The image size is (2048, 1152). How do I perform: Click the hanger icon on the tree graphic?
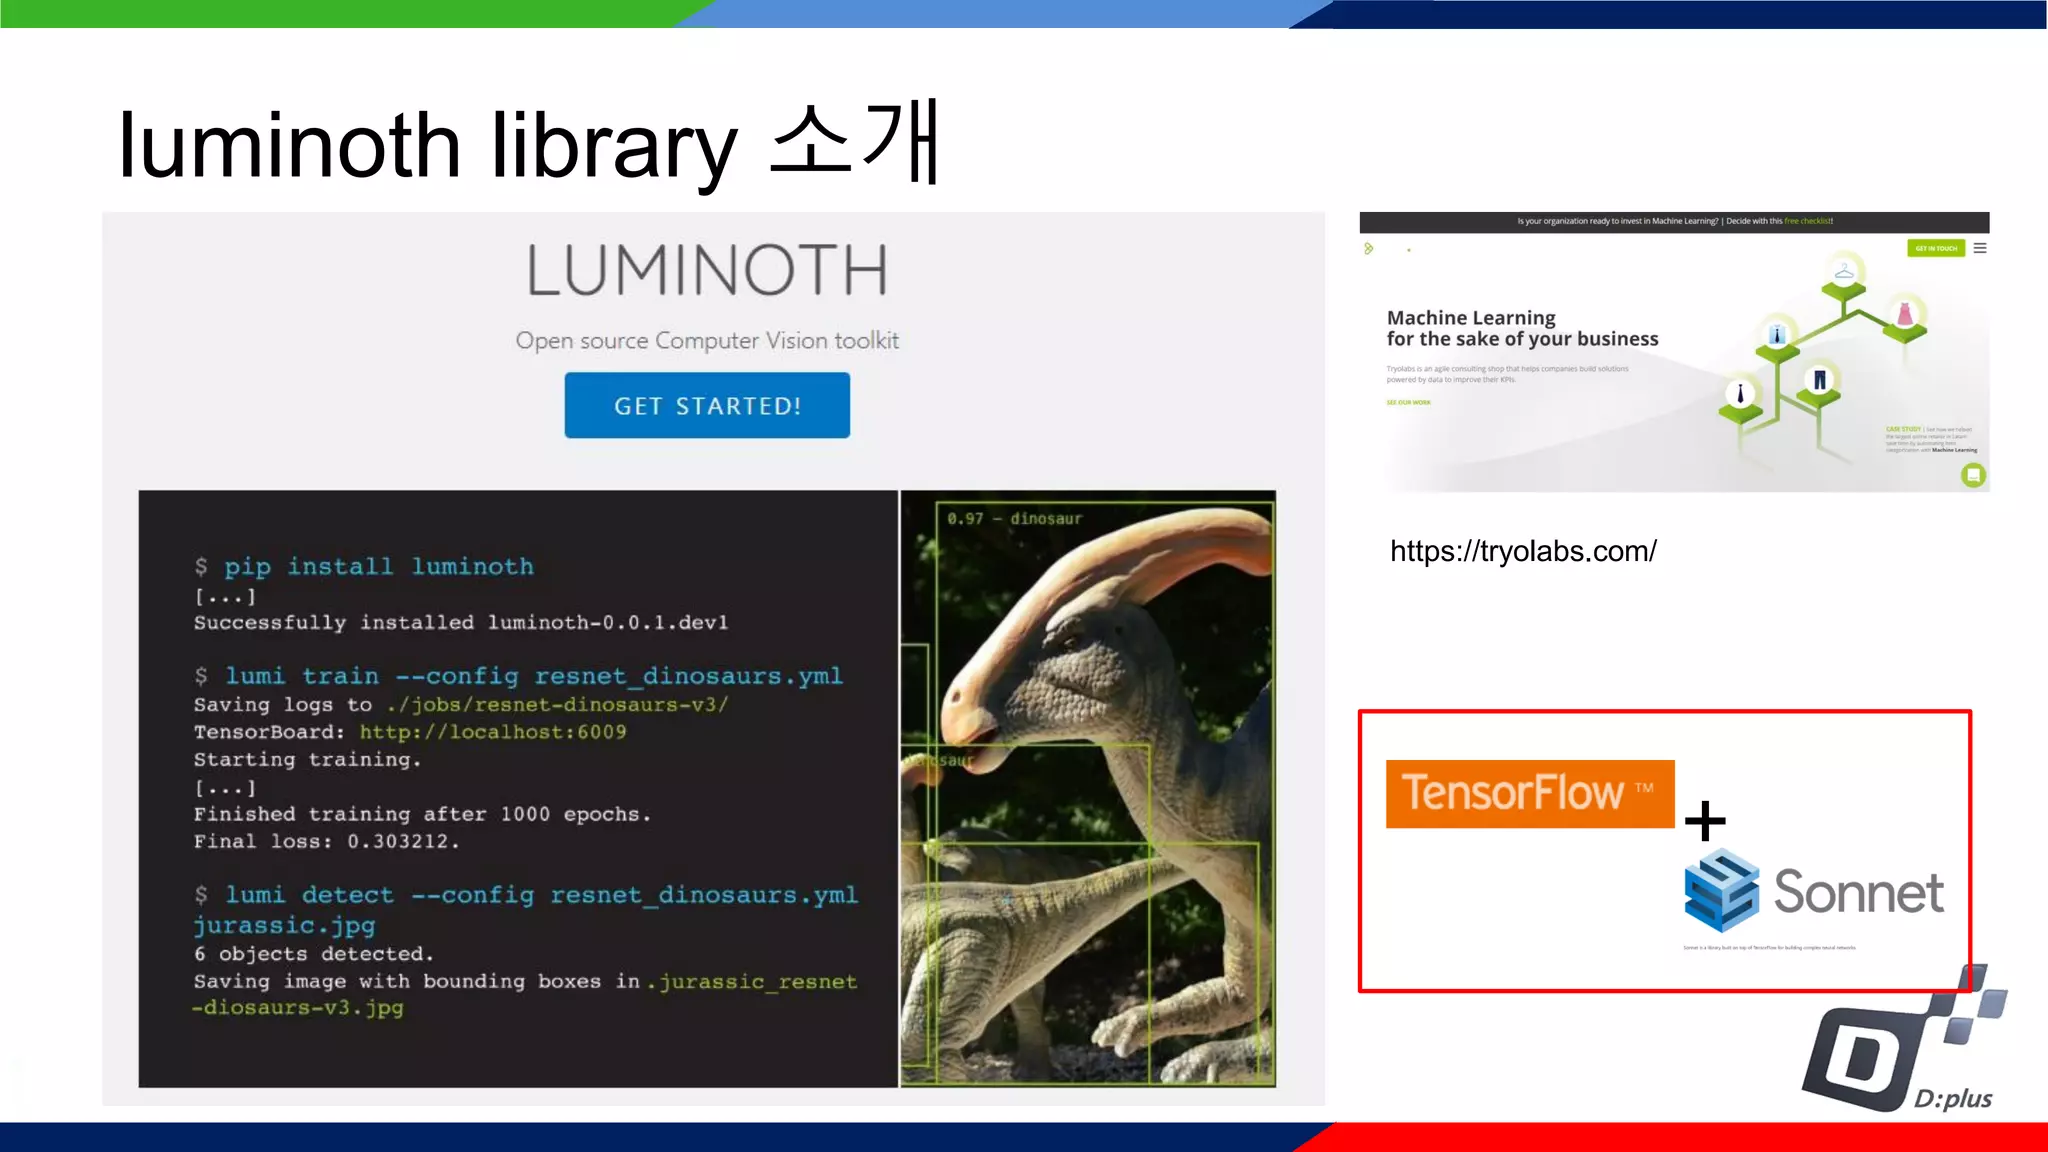click(x=1844, y=271)
